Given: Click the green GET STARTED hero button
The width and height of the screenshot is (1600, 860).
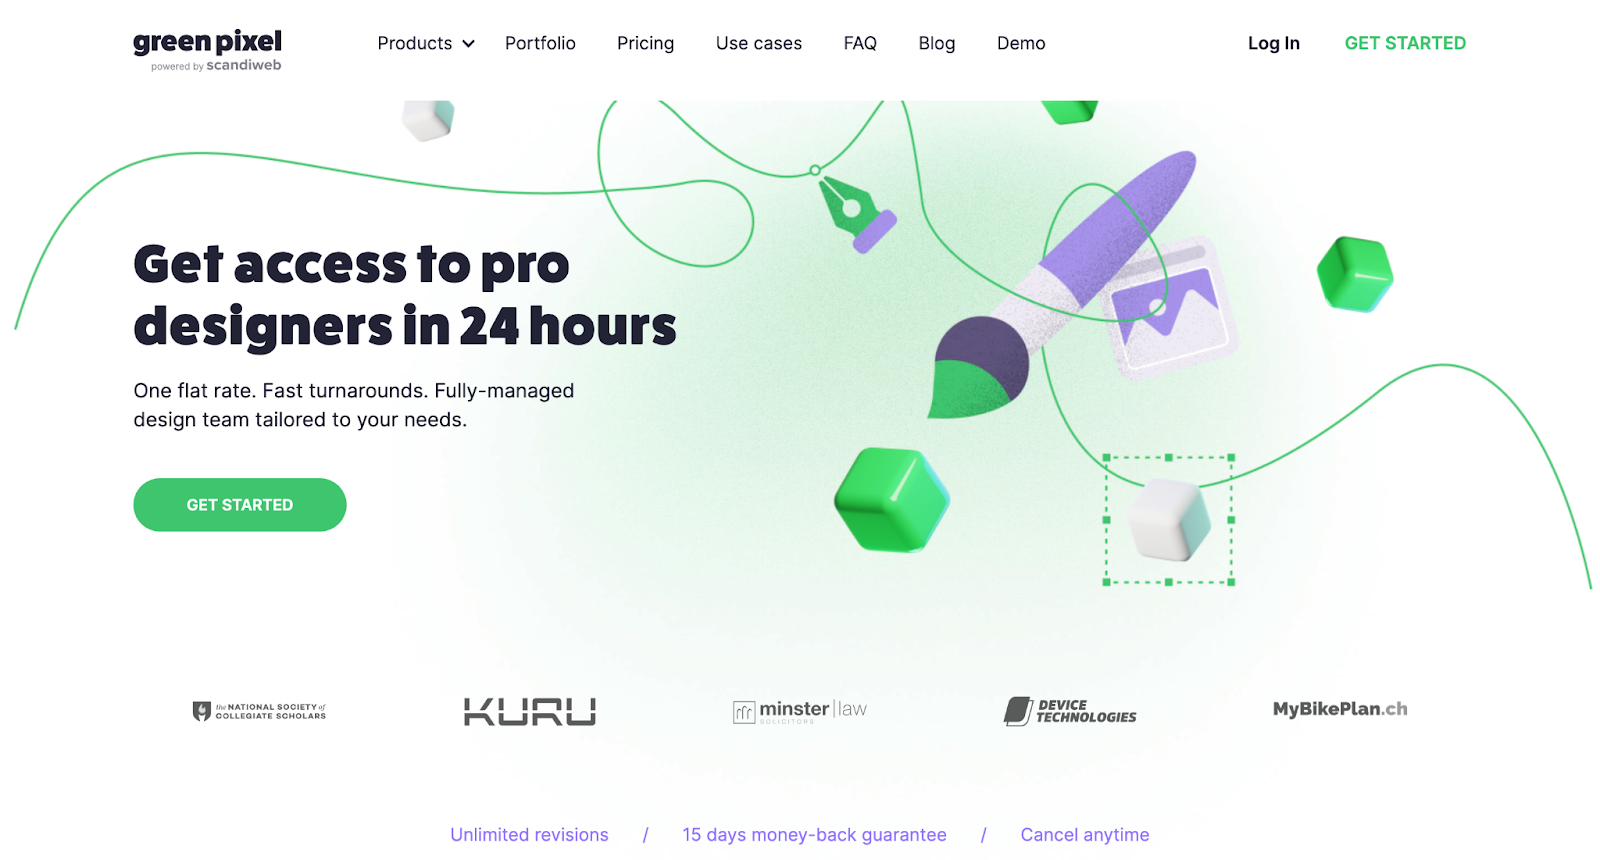Looking at the screenshot, I should (240, 505).
